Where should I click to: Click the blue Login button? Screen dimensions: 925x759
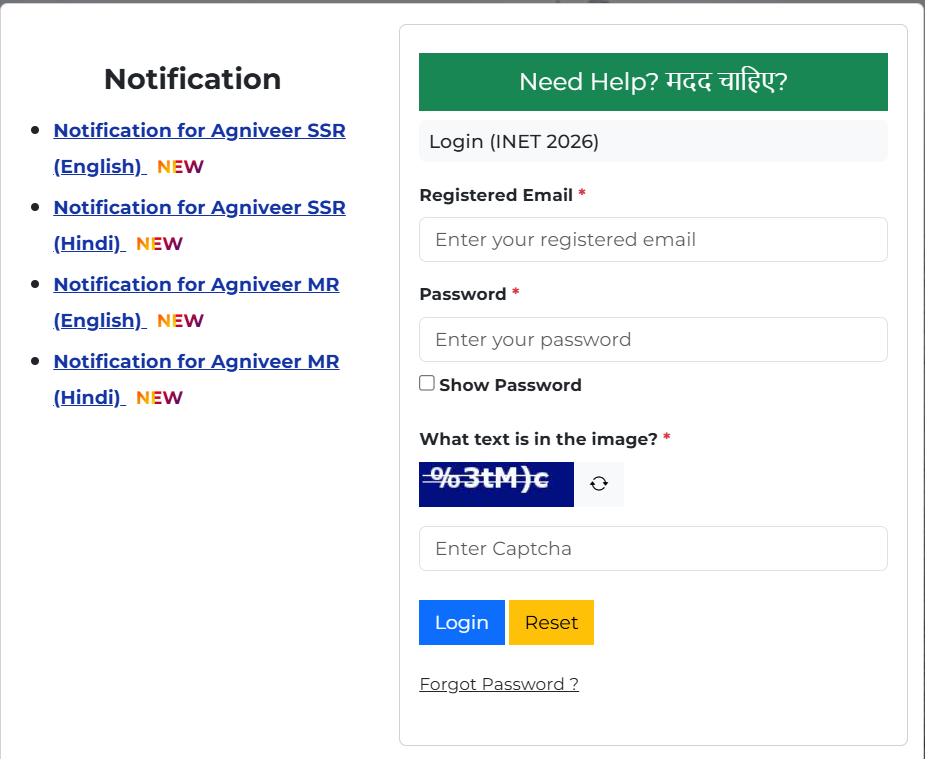(x=462, y=623)
